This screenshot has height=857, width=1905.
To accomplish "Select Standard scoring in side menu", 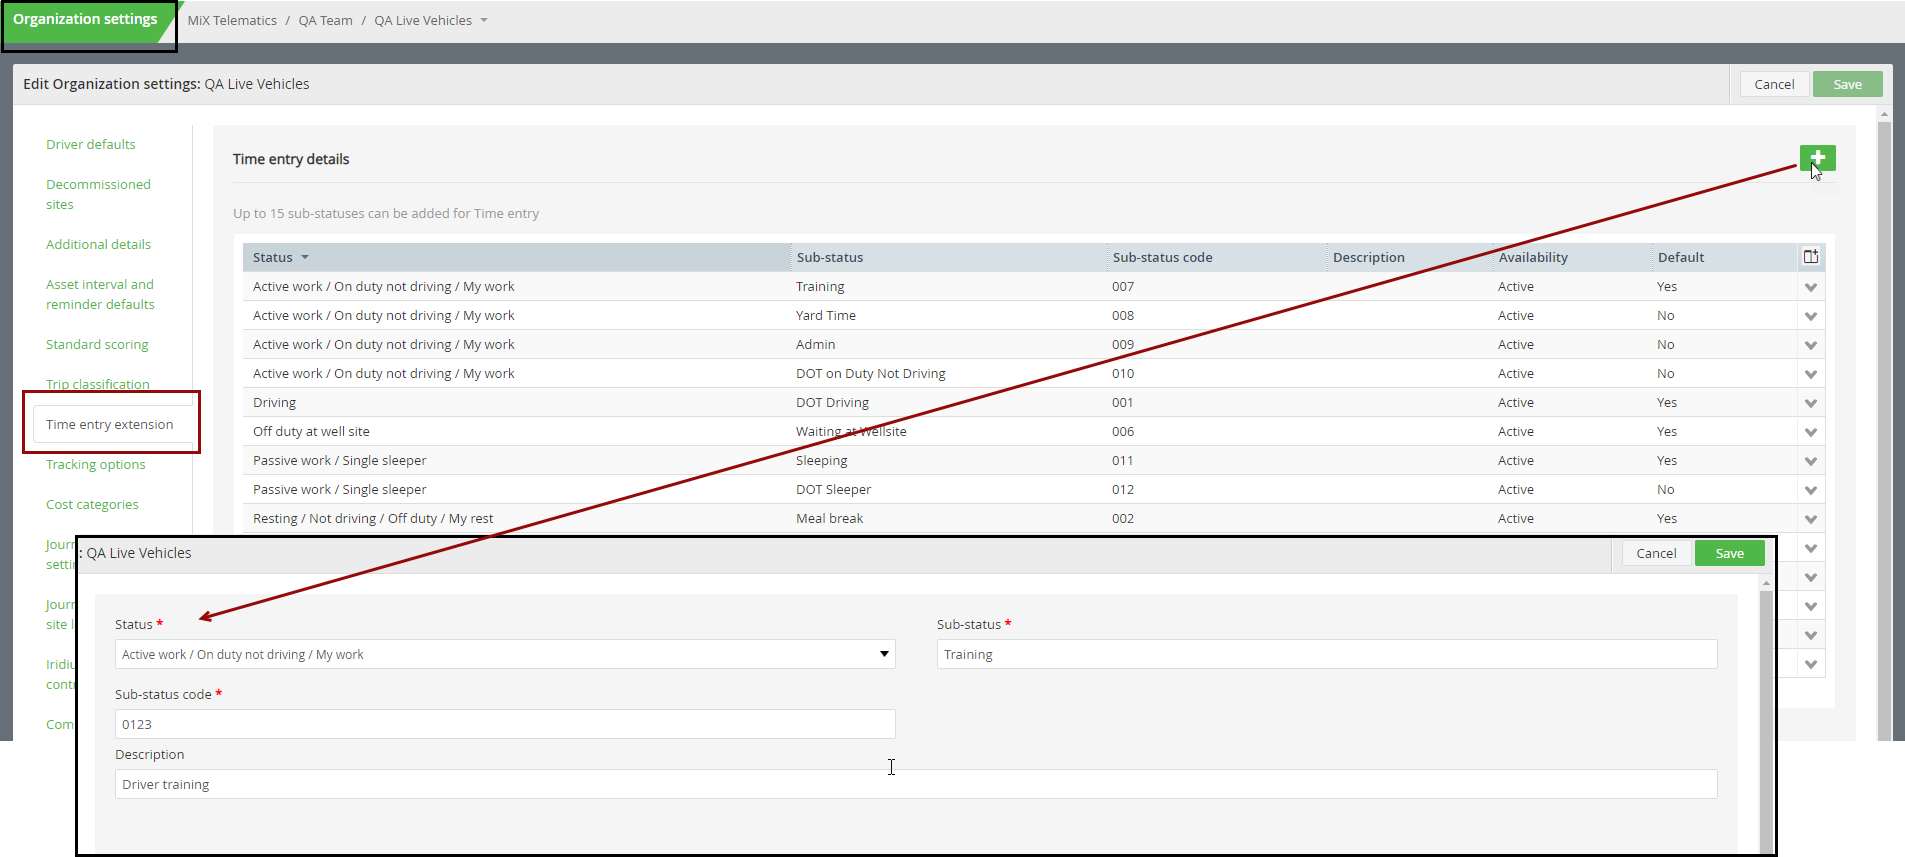I will coord(97,344).
